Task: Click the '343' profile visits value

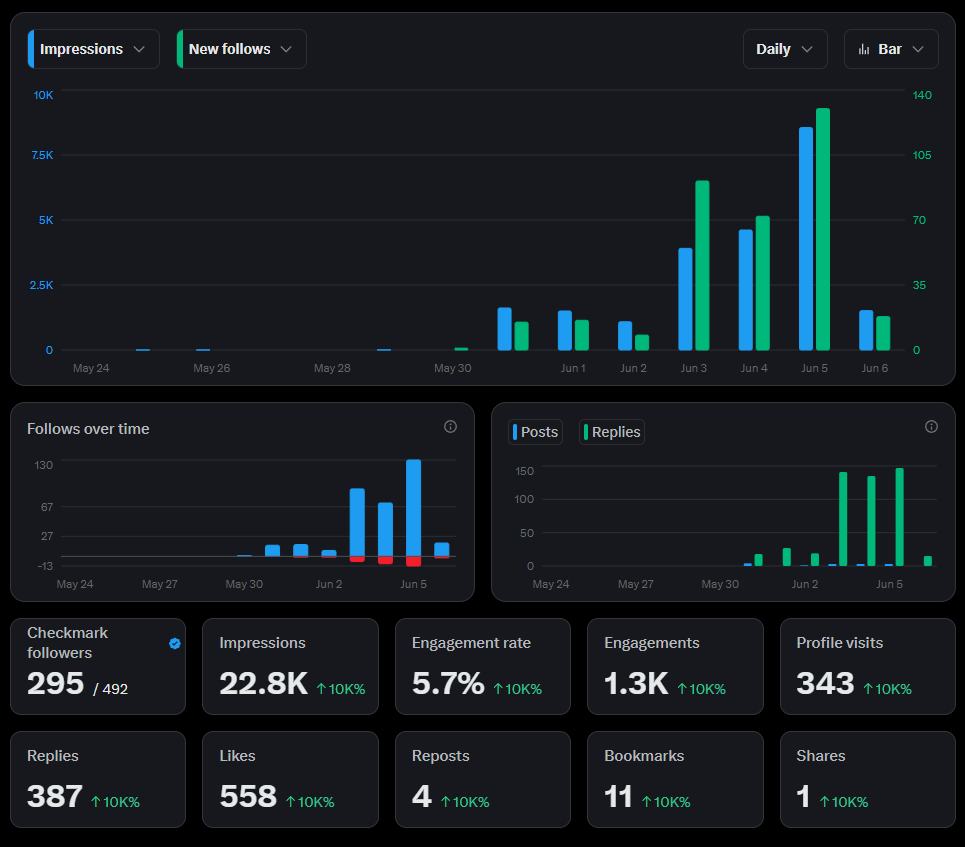Action: pos(825,683)
